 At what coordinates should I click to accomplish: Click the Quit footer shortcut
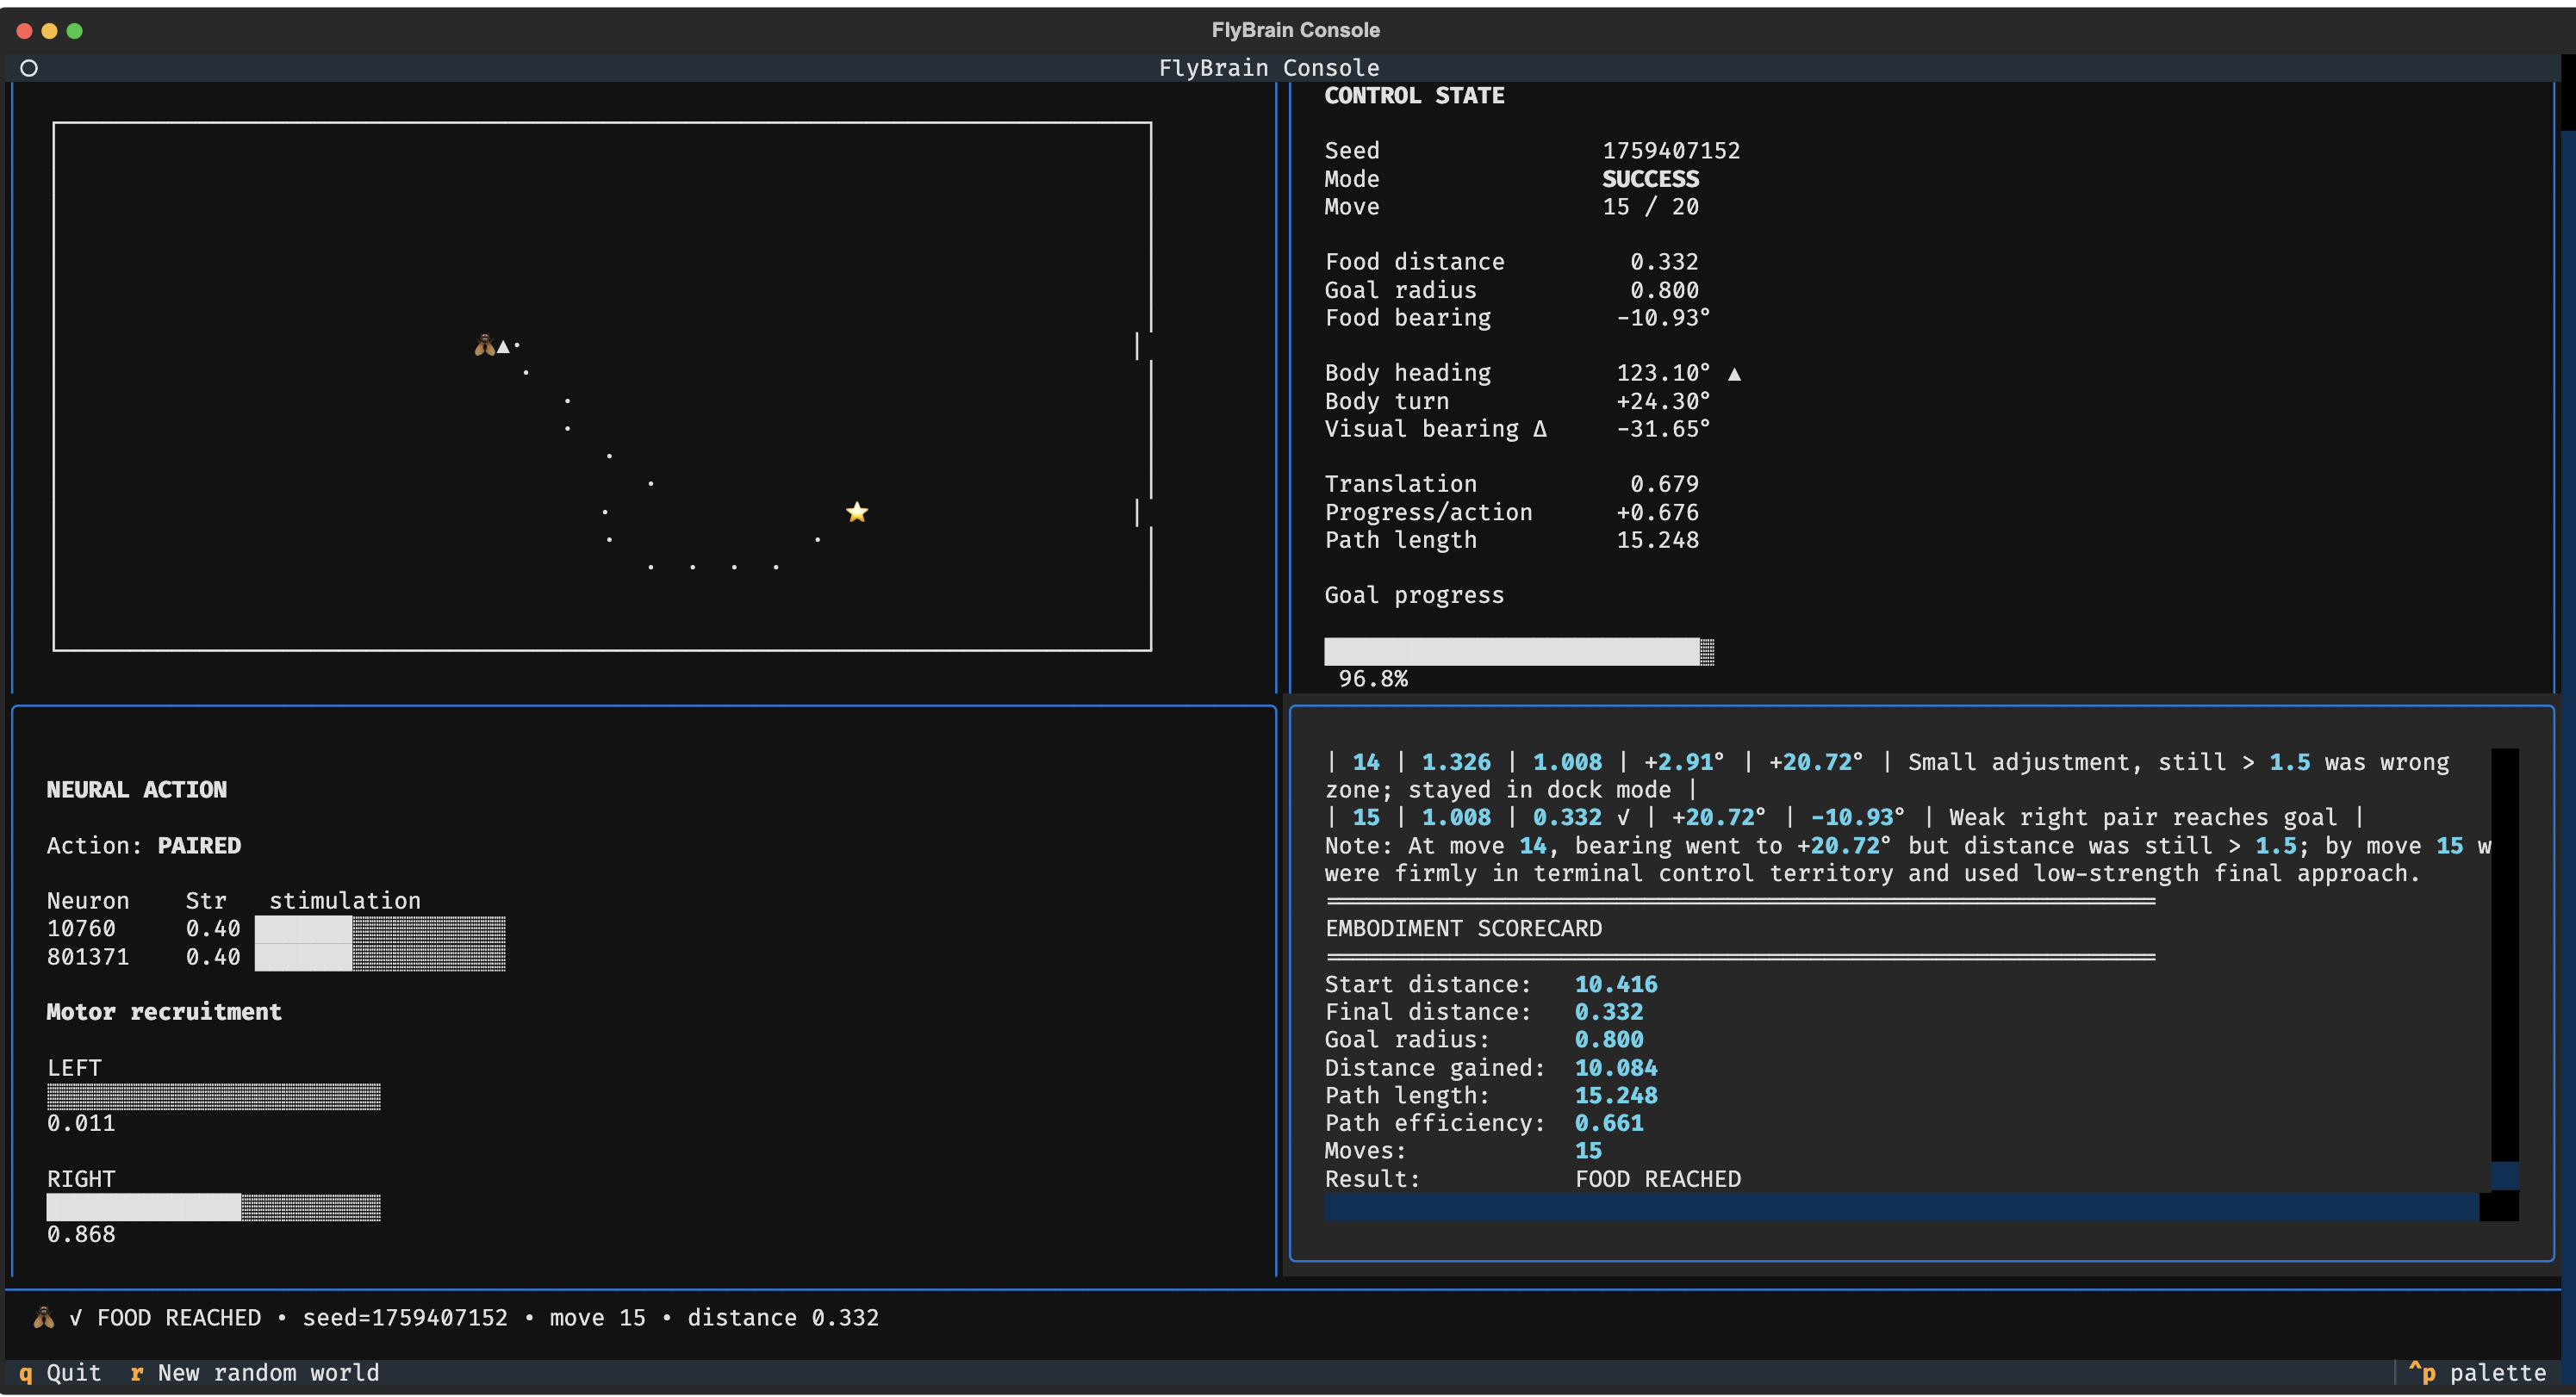(60, 1372)
